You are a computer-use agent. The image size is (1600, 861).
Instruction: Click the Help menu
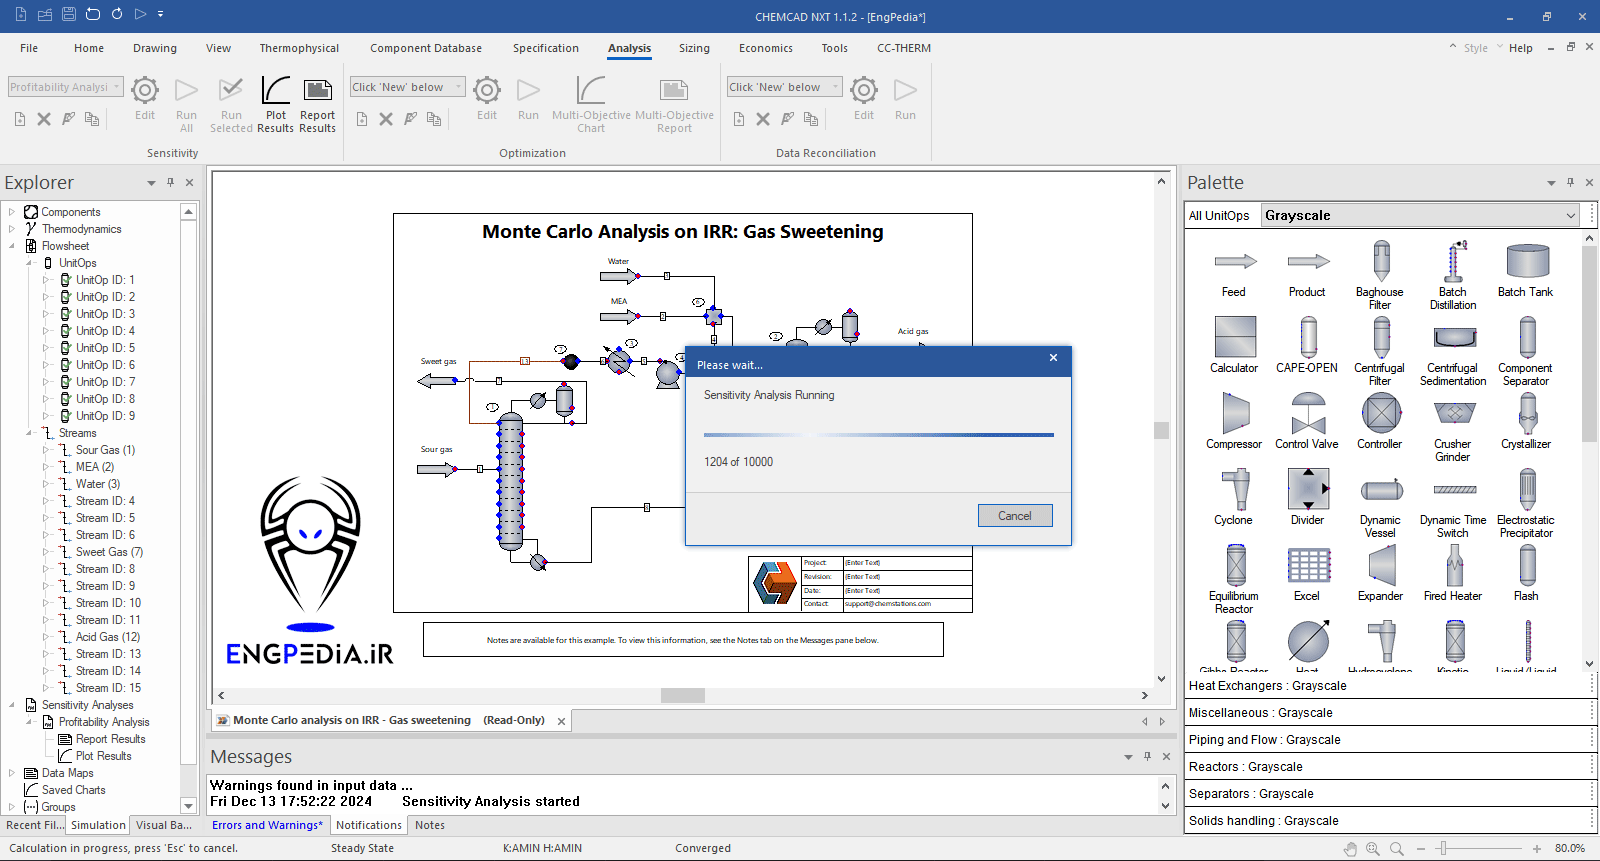(1521, 48)
